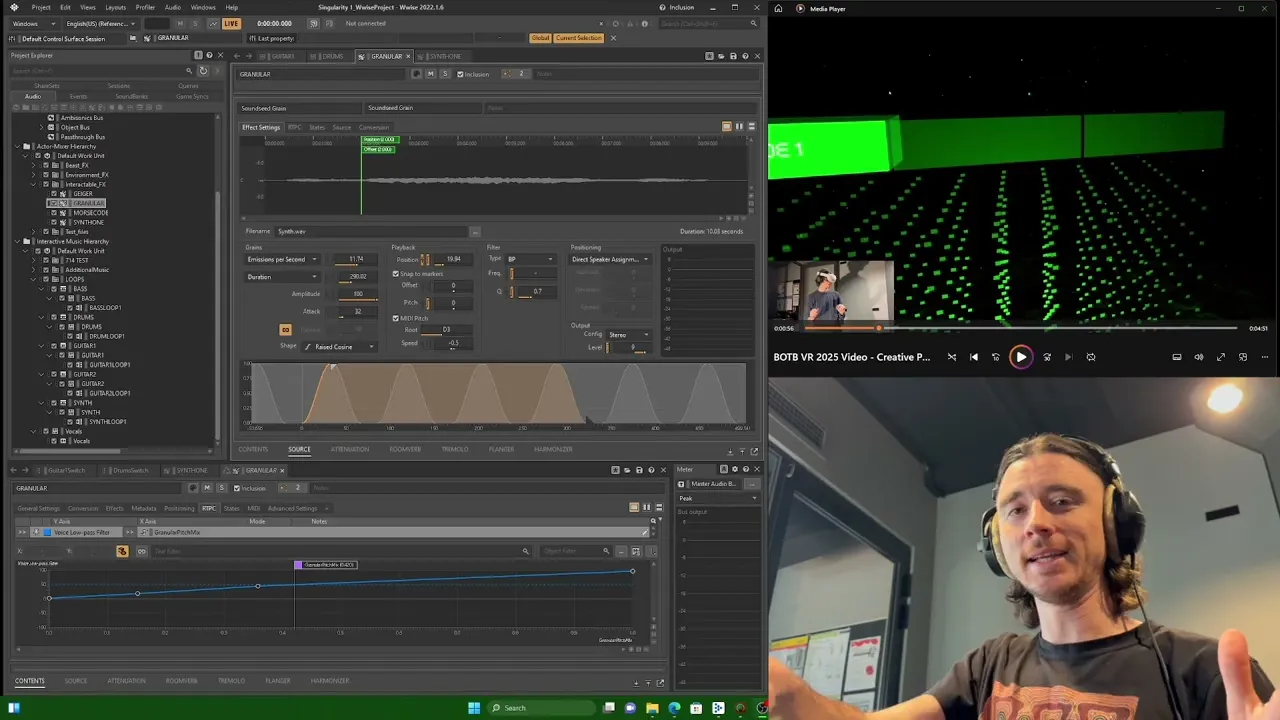Open Emissions per Second dropdown
This screenshot has height=720, width=1280.
tap(282, 260)
